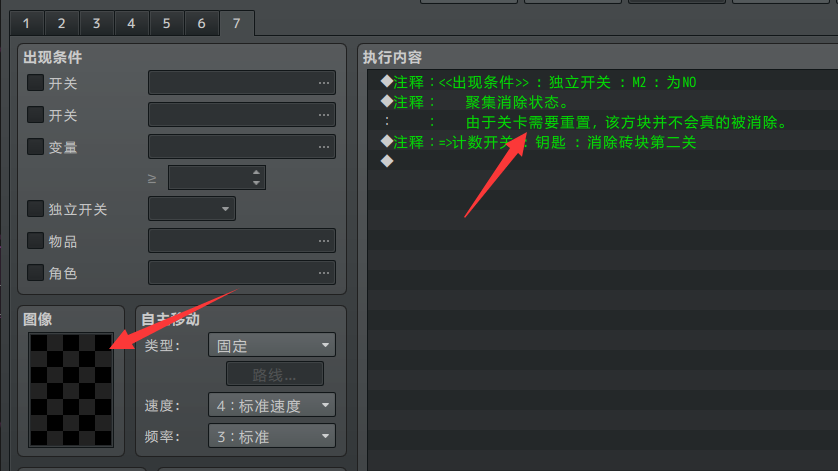This screenshot has height=471, width=838.
Task: Open 角色 actor selector ellipsis
Action: click(323, 273)
